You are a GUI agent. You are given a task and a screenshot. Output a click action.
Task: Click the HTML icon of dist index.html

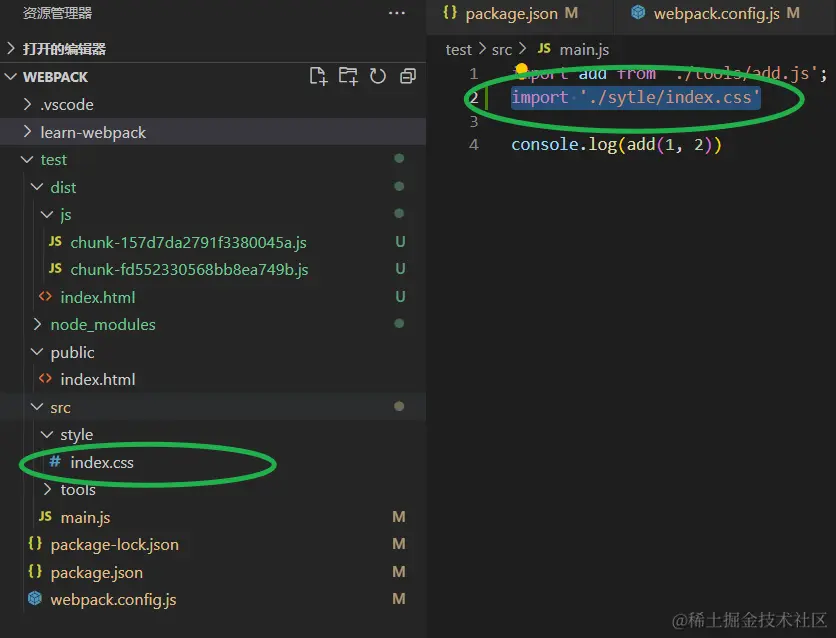coord(45,296)
